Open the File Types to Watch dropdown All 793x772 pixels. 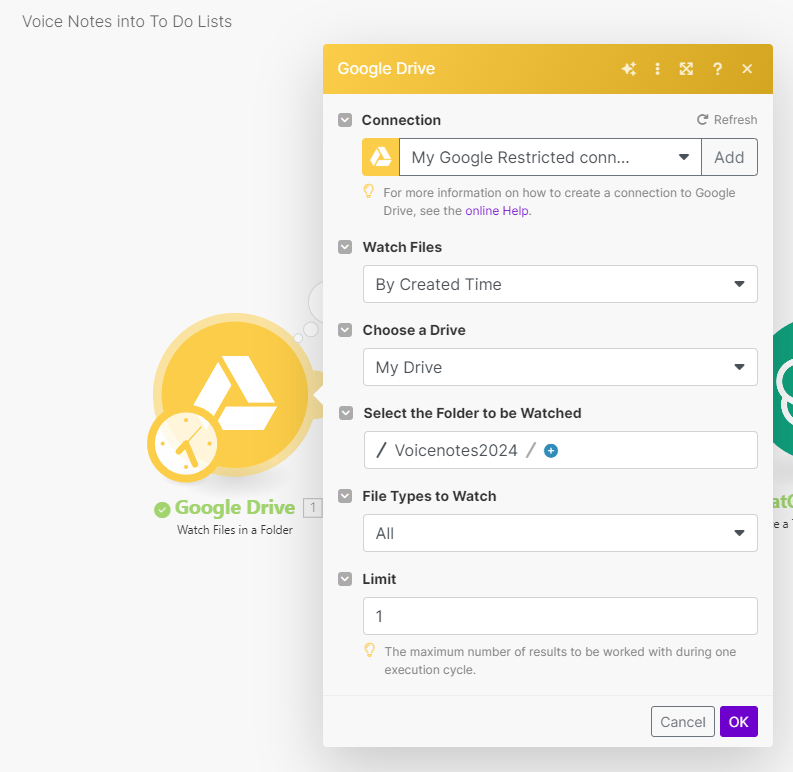pyautogui.click(x=560, y=533)
